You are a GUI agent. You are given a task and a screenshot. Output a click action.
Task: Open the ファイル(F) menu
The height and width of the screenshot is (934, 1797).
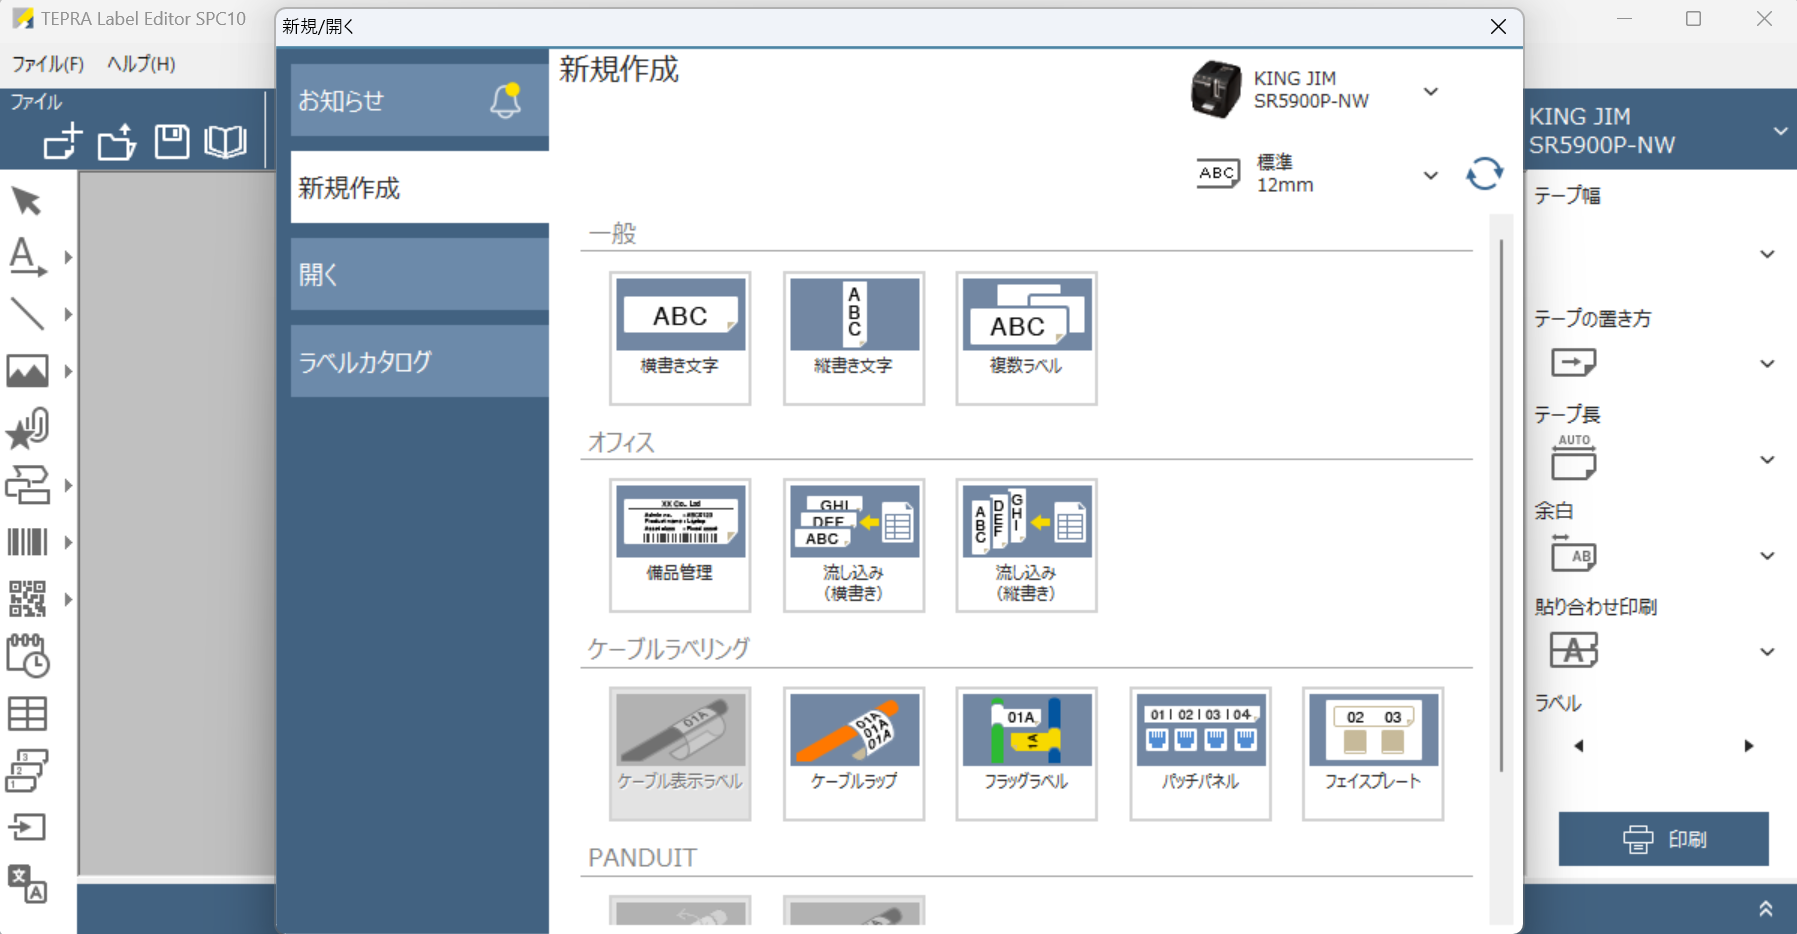click(x=47, y=64)
